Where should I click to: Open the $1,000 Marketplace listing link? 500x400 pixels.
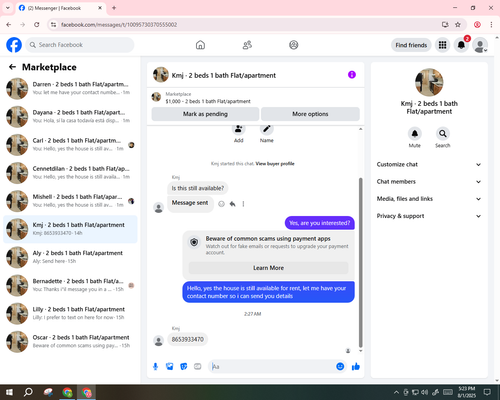(x=208, y=101)
